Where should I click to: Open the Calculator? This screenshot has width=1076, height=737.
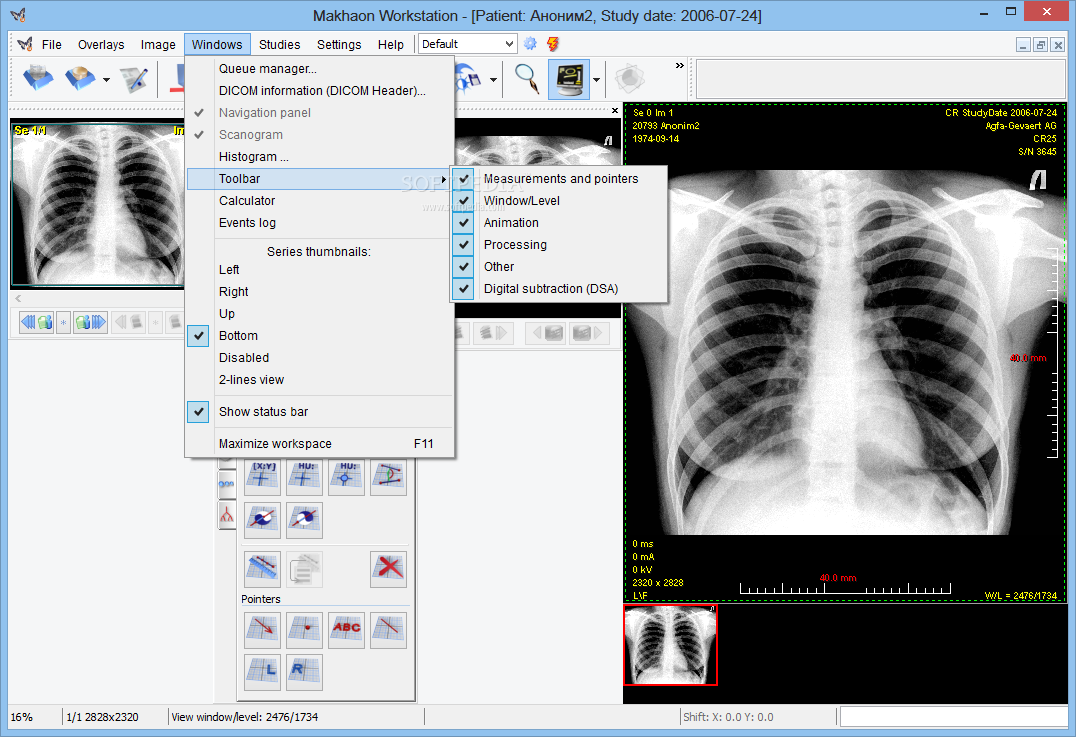pyautogui.click(x=320, y=200)
